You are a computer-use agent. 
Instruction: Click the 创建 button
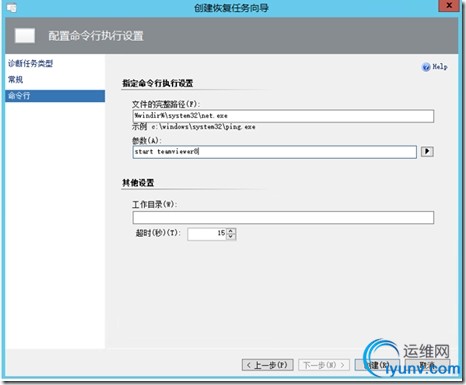click(x=377, y=365)
